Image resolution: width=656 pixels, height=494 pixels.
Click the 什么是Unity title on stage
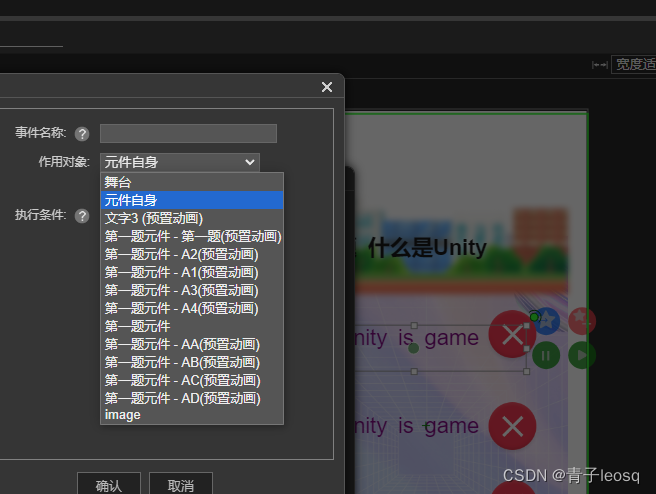click(427, 248)
